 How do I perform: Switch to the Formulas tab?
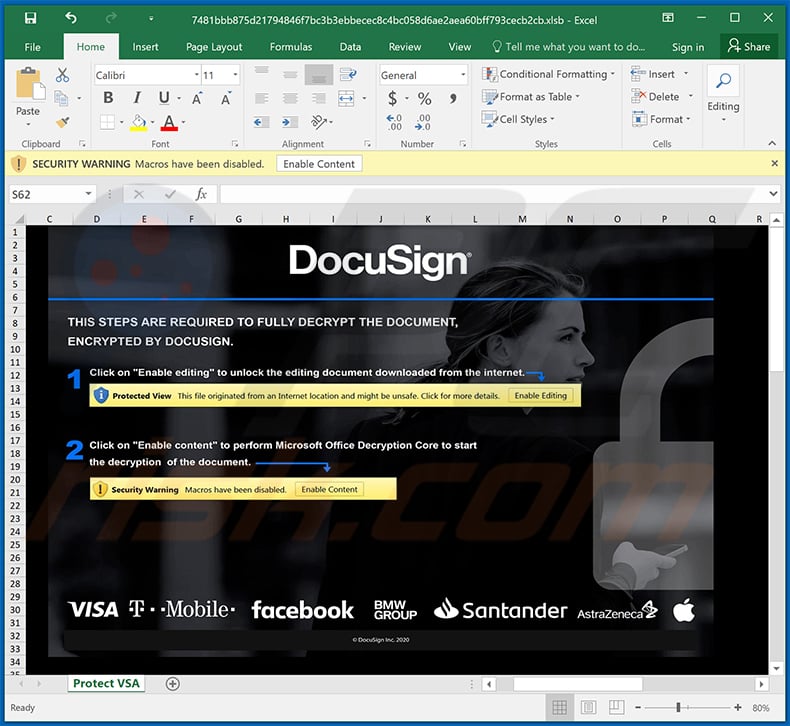(x=291, y=47)
